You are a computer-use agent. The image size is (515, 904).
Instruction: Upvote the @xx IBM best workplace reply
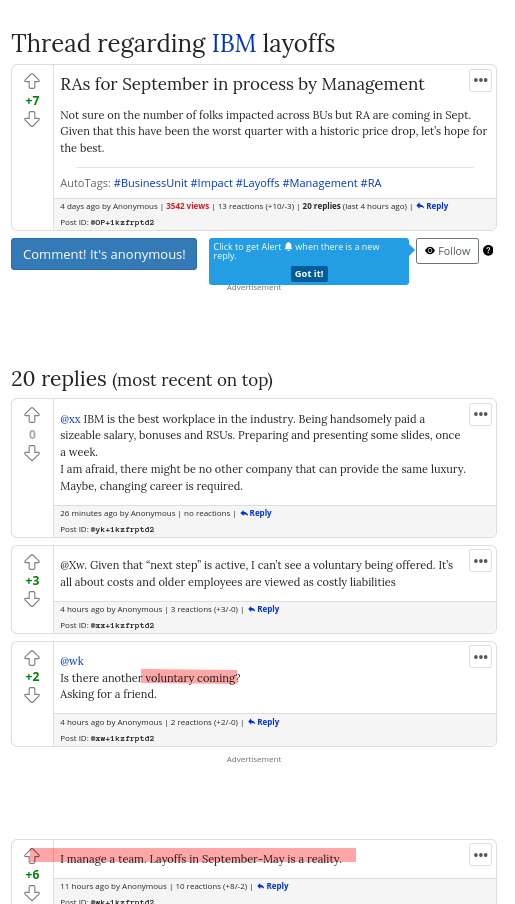coord(32,415)
